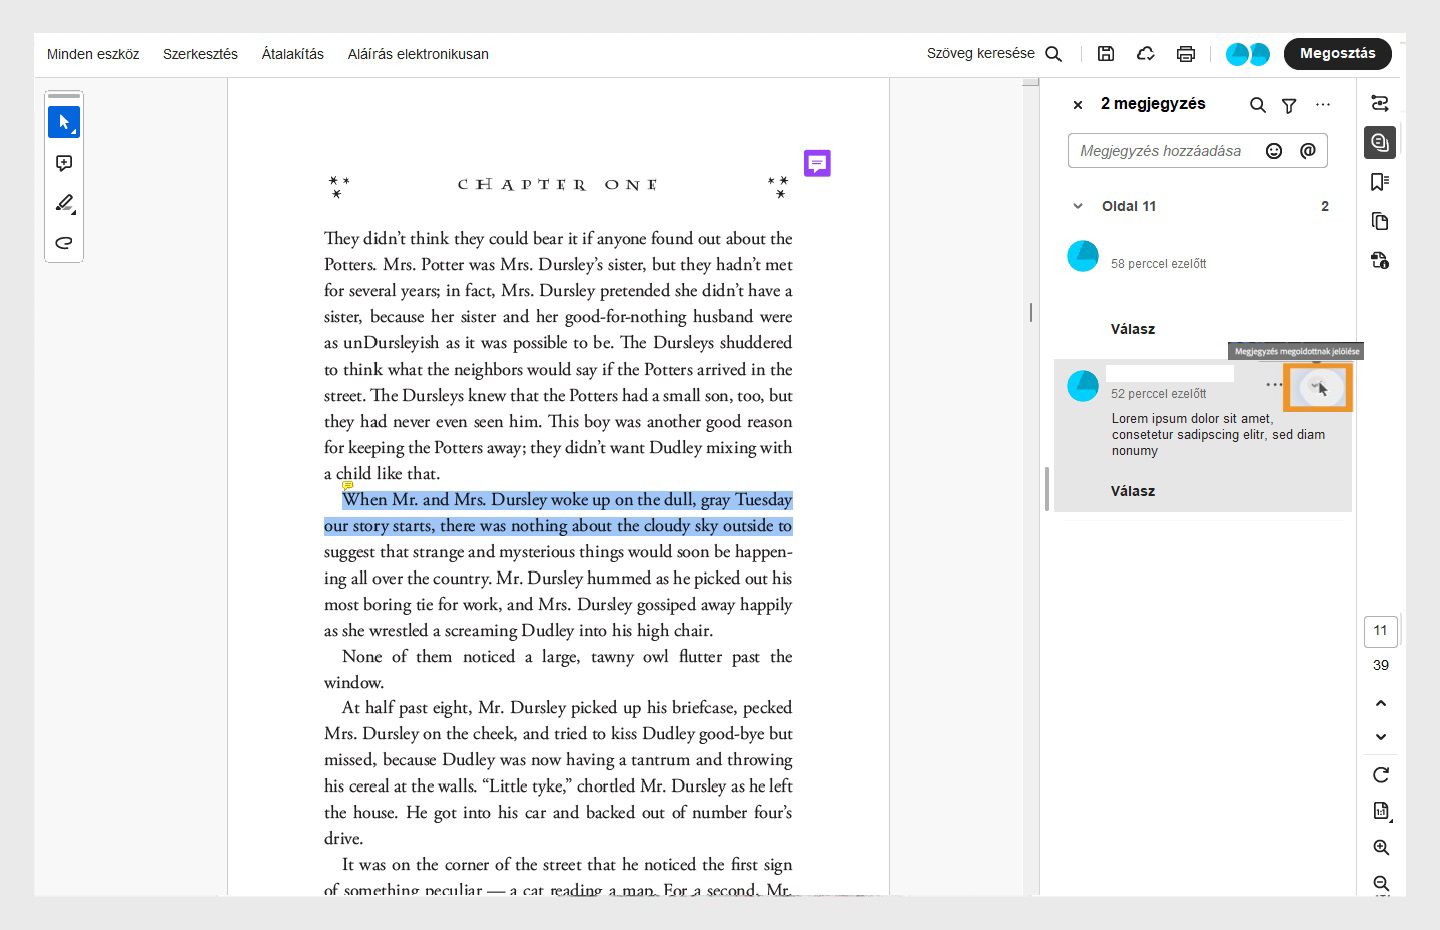Insert an emoji in the comment

click(x=1274, y=151)
